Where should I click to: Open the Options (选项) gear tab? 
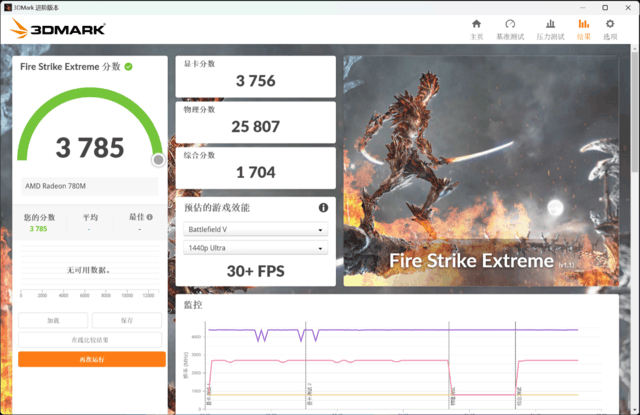610,29
